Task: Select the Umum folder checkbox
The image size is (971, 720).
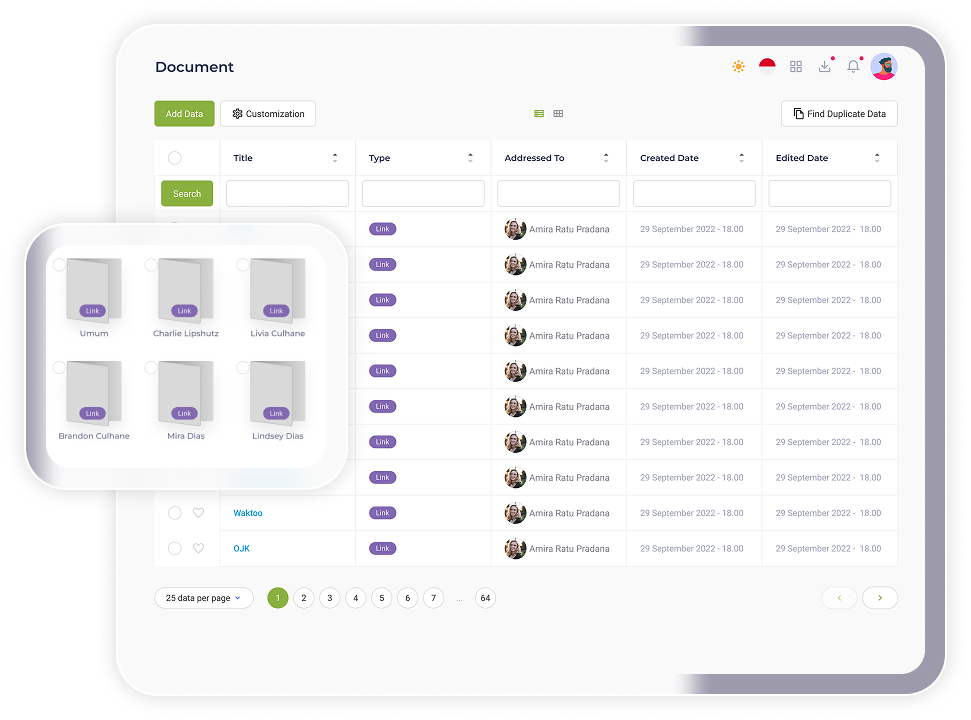Action: coord(59,265)
